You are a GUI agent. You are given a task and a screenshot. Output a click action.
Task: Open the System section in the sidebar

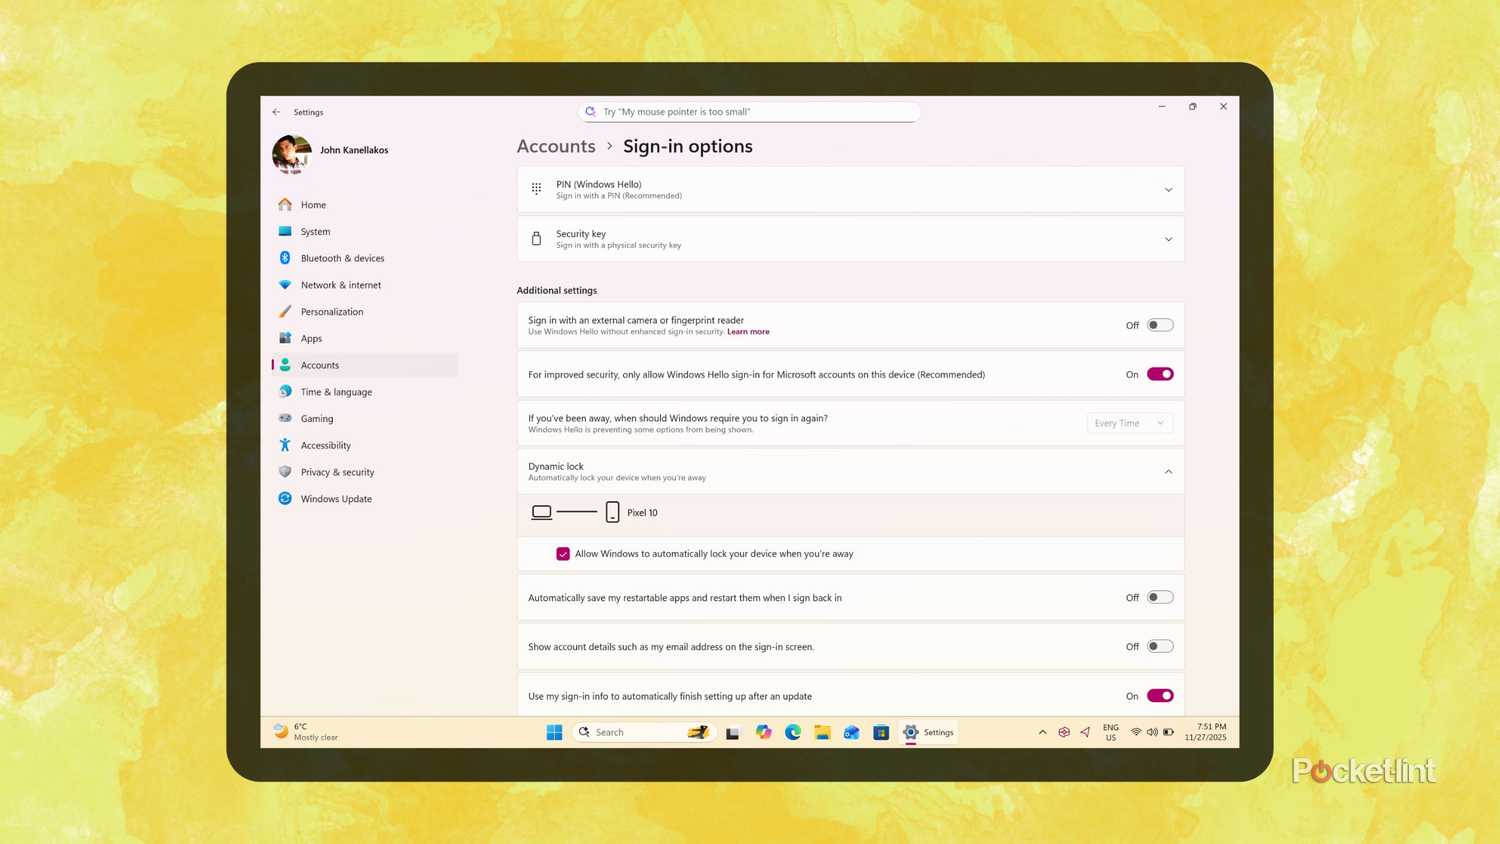click(x=315, y=231)
